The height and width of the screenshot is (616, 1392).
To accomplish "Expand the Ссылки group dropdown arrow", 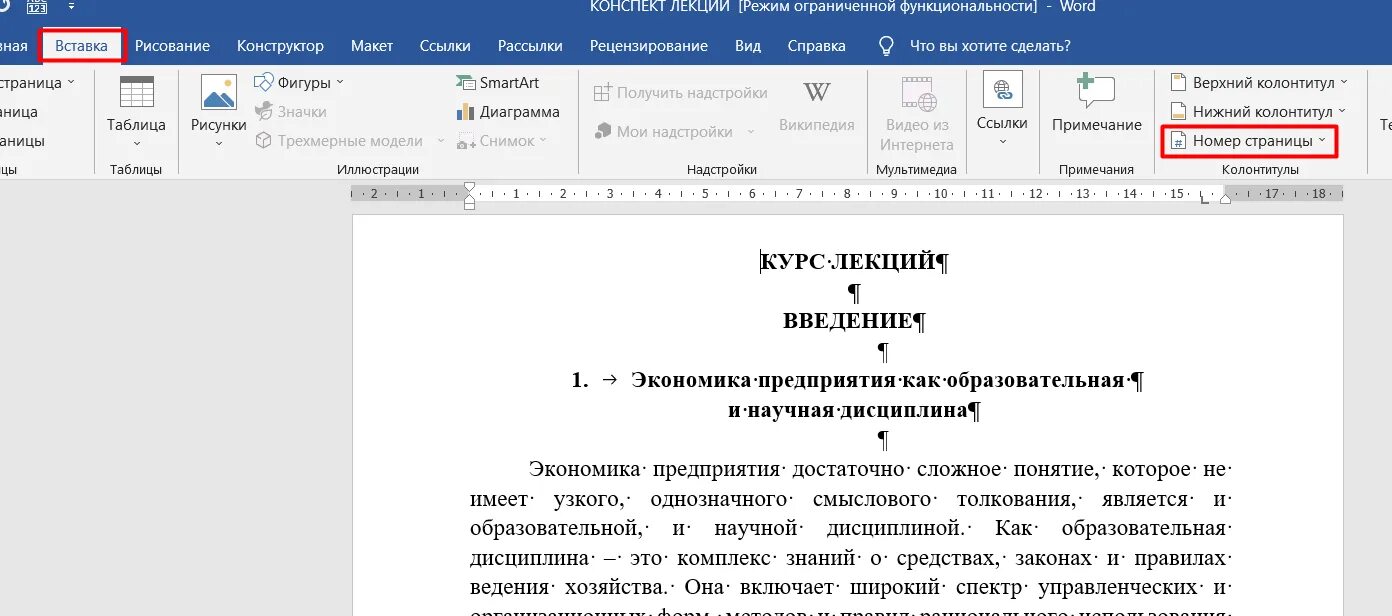I will [1002, 142].
